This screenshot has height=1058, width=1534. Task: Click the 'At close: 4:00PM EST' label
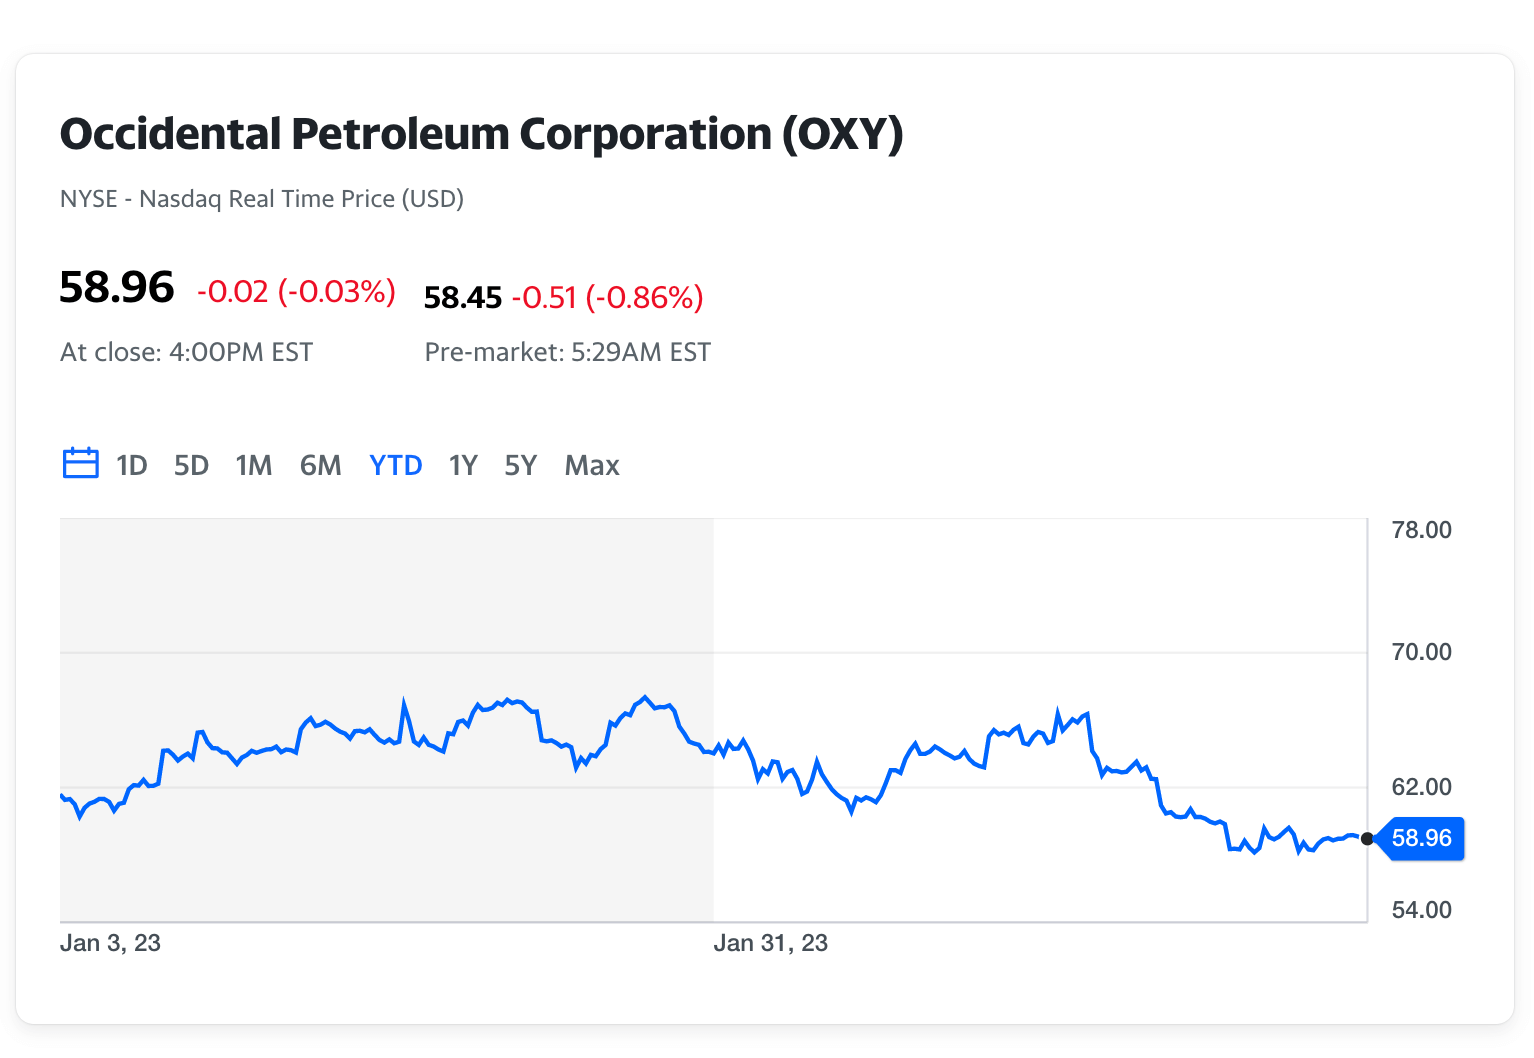[x=187, y=352]
